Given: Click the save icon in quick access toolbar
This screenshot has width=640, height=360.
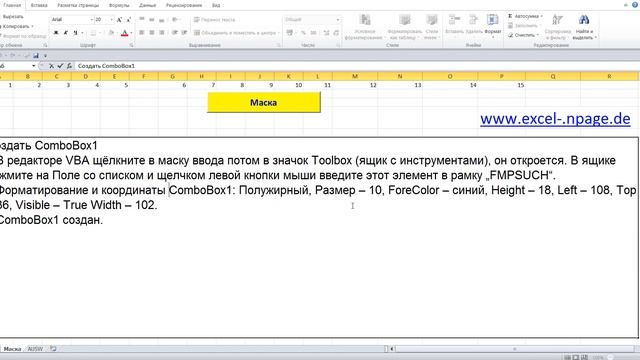Looking at the screenshot, I should pyautogui.click(x=36, y=56).
